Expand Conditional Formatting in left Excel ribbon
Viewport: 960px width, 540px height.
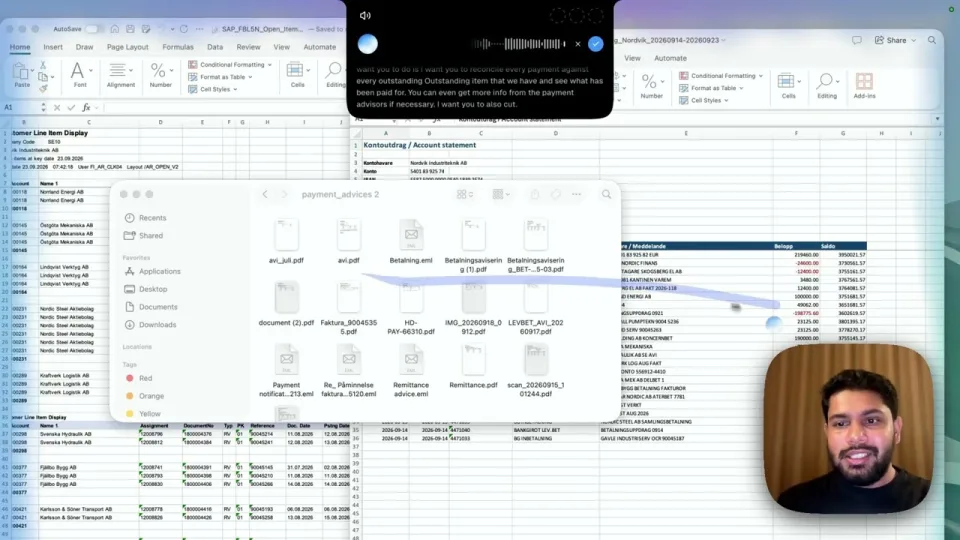pyautogui.click(x=230, y=64)
